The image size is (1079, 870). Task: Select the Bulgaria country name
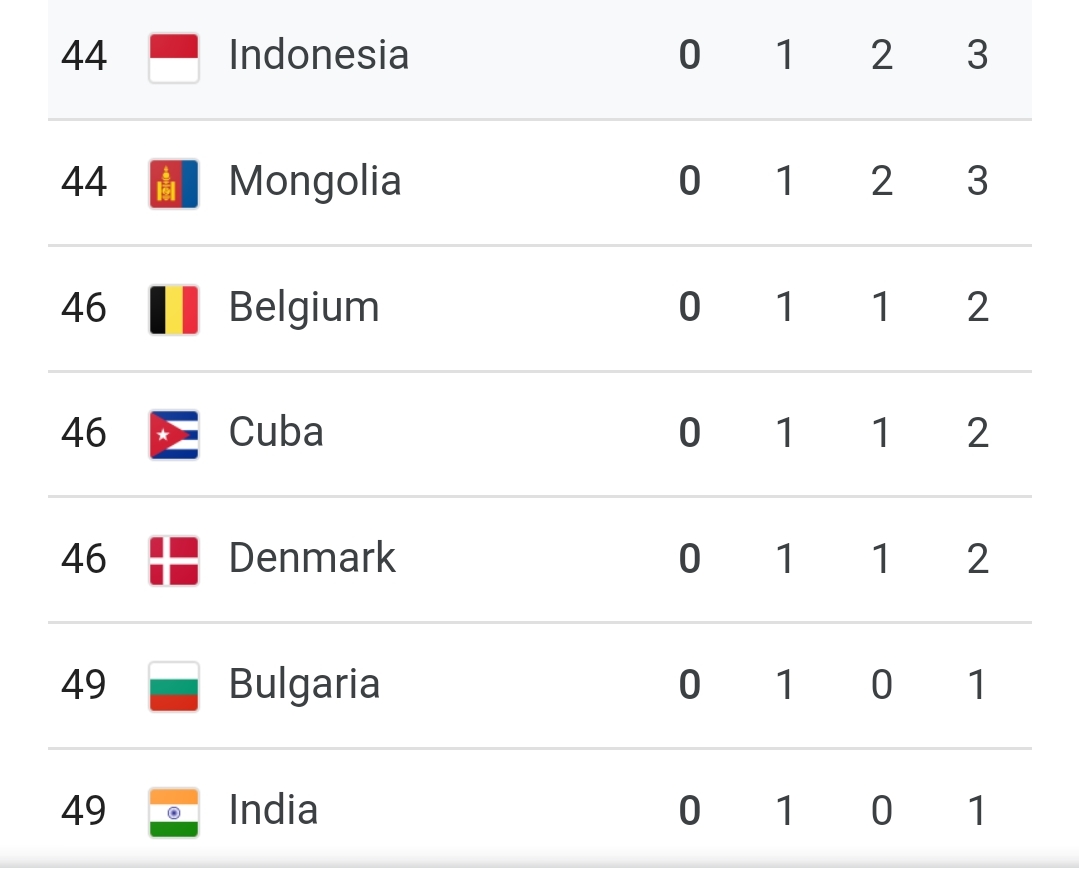304,685
